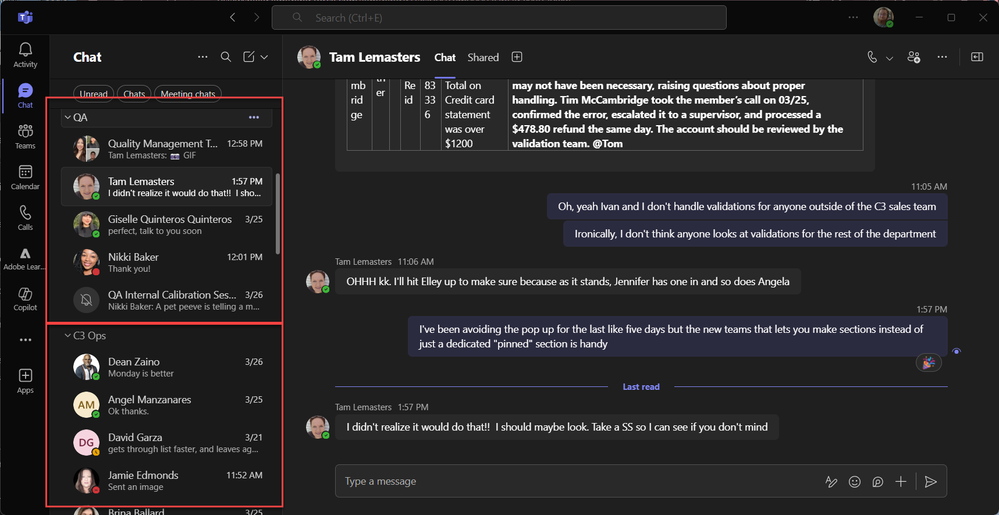The width and height of the screenshot is (999, 515).
Task: Open the emoji picker in compose box
Action: pyautogui.click(x=854, y=482)
